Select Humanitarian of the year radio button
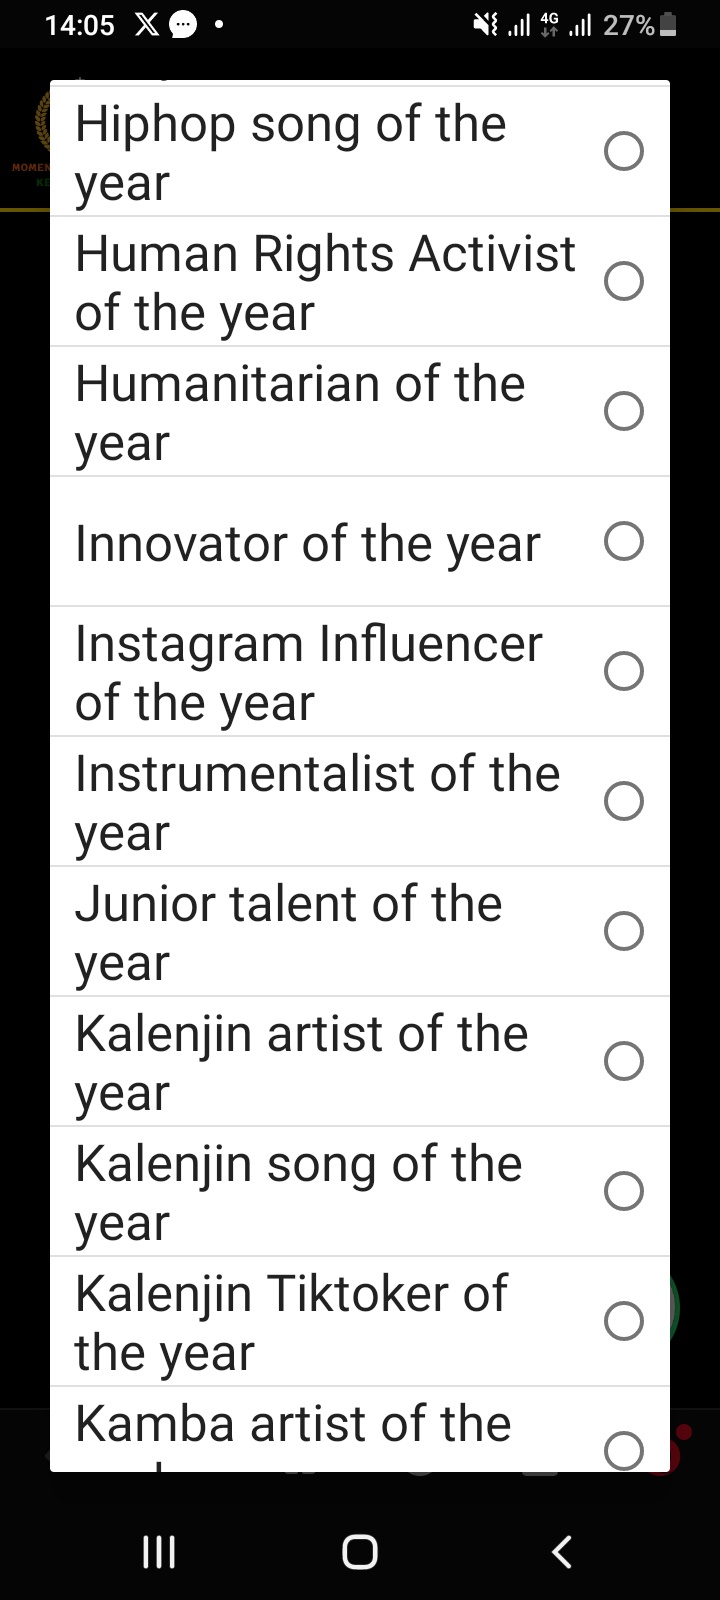 pos(623,411)
